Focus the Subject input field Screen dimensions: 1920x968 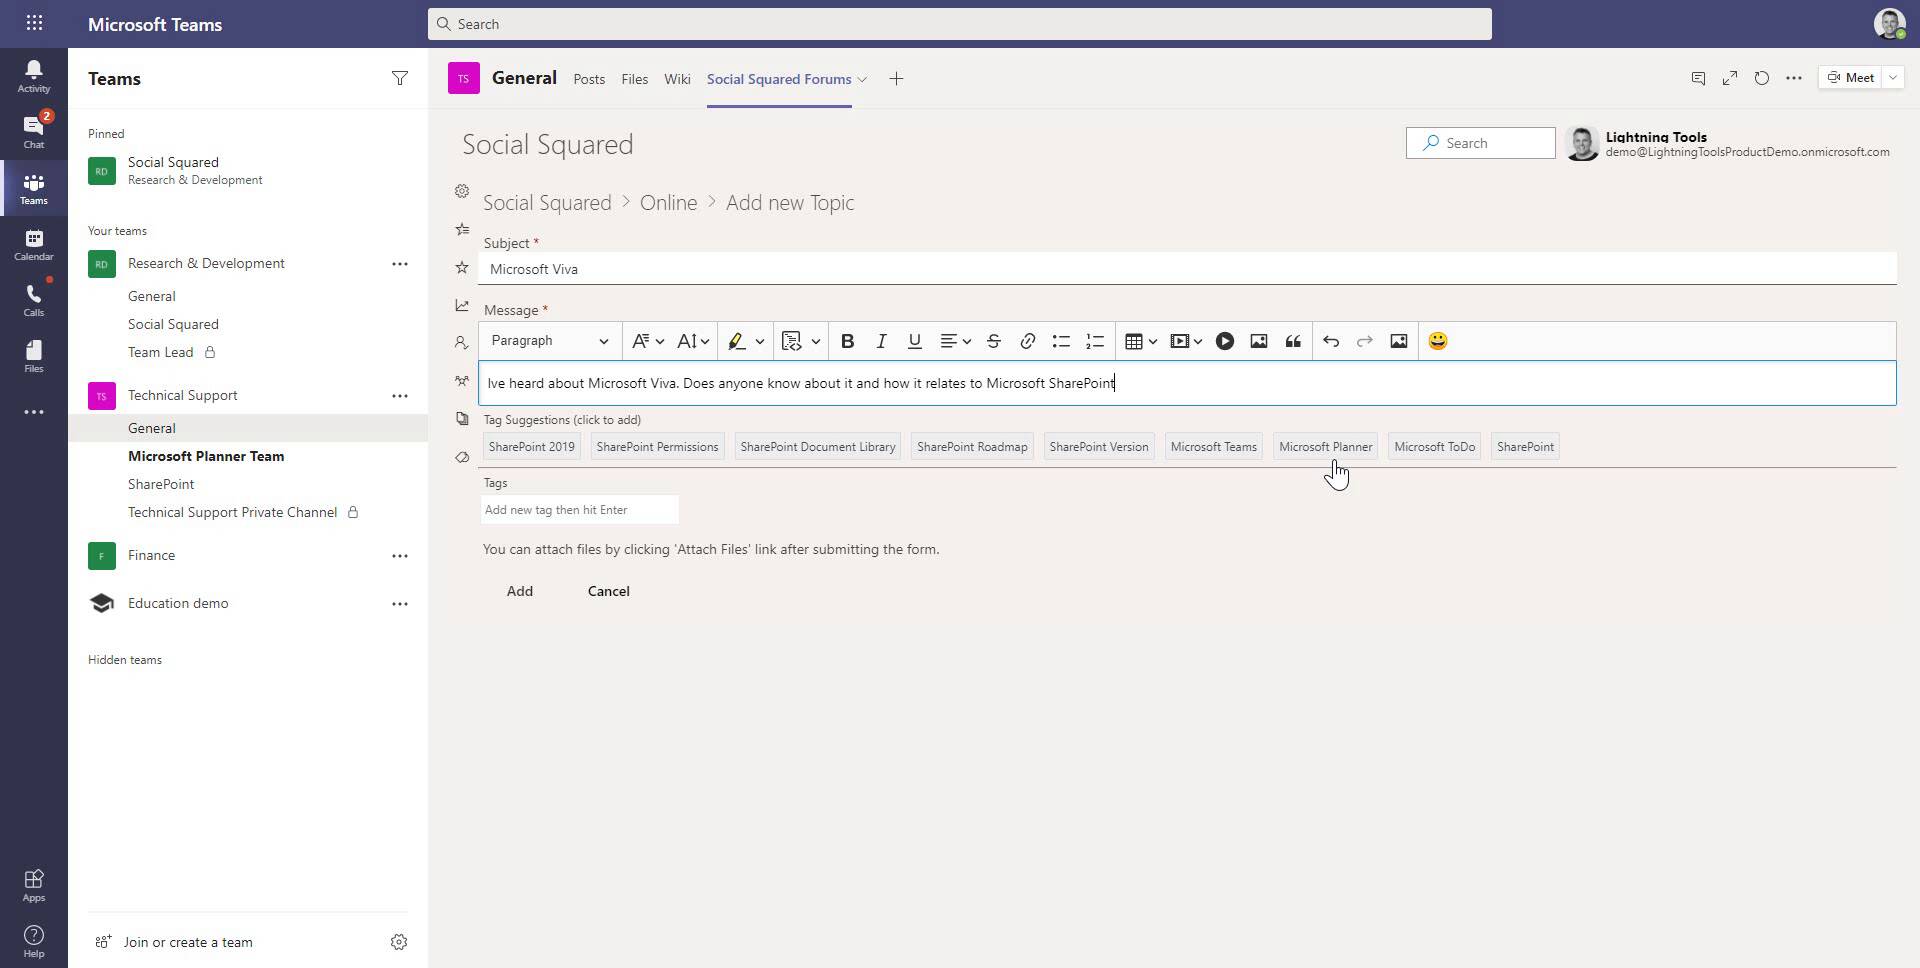1188,269
